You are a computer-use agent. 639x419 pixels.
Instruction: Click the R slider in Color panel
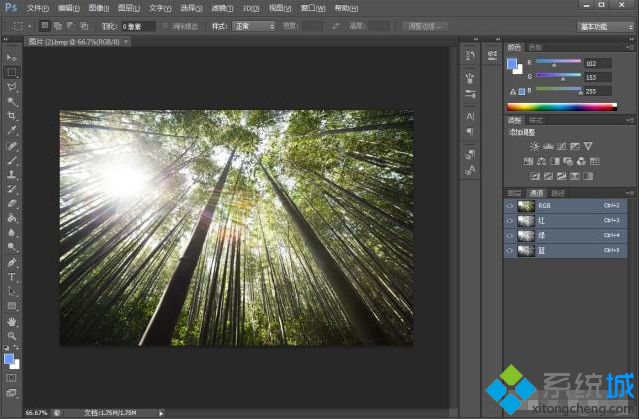click(558, 61)
